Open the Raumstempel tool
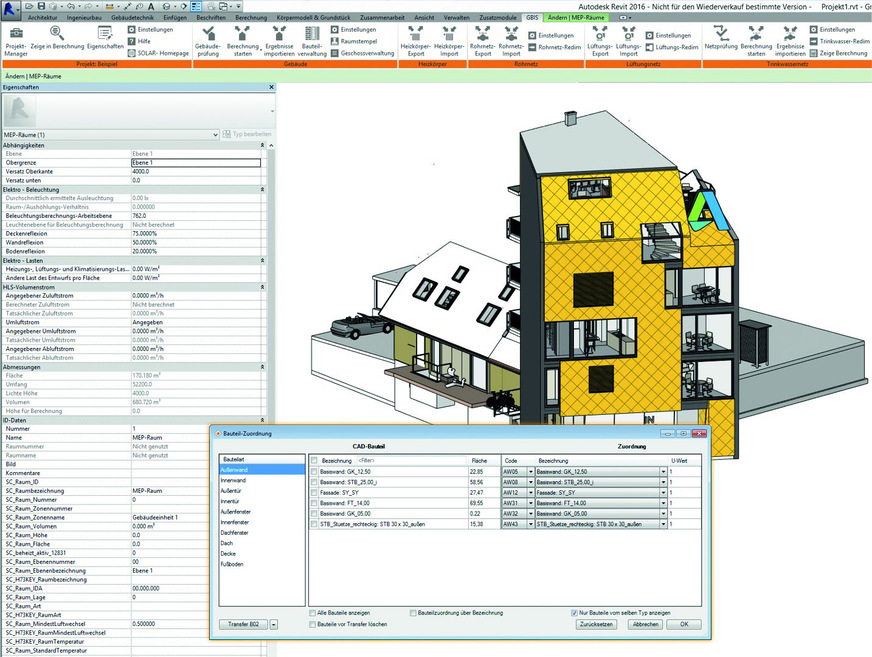 pos(352,42)
